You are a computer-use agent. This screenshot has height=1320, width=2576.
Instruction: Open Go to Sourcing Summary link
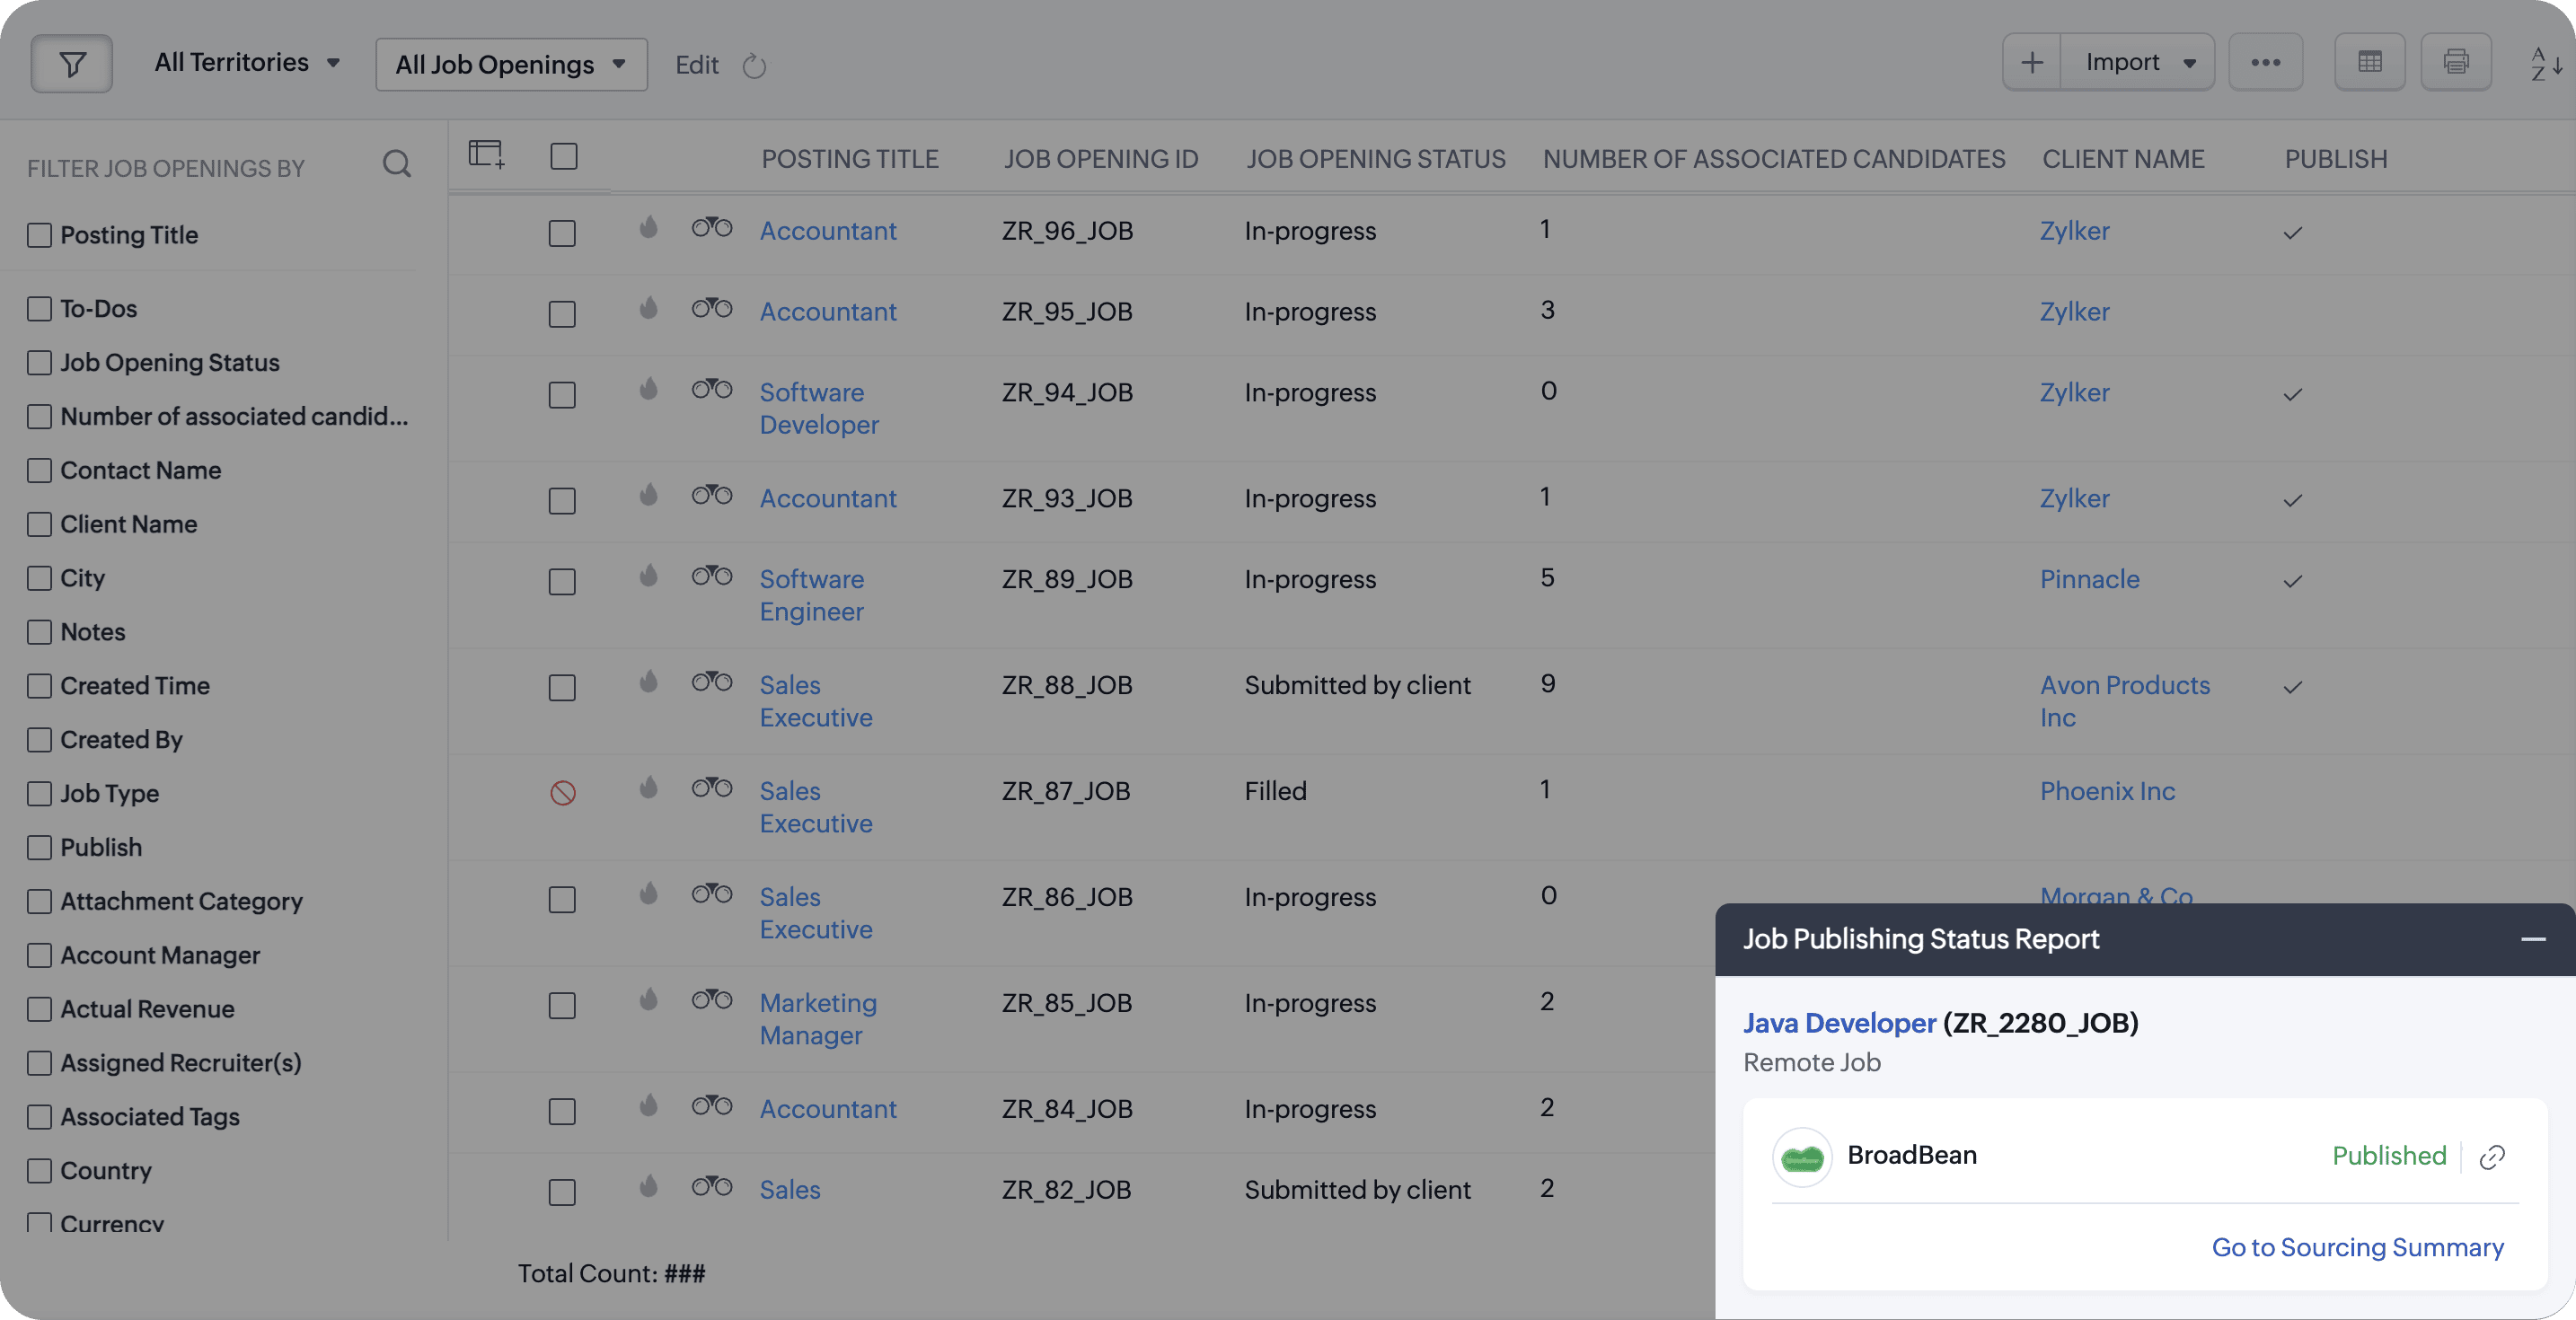pyautogui.click(x=2357, y=1247)
